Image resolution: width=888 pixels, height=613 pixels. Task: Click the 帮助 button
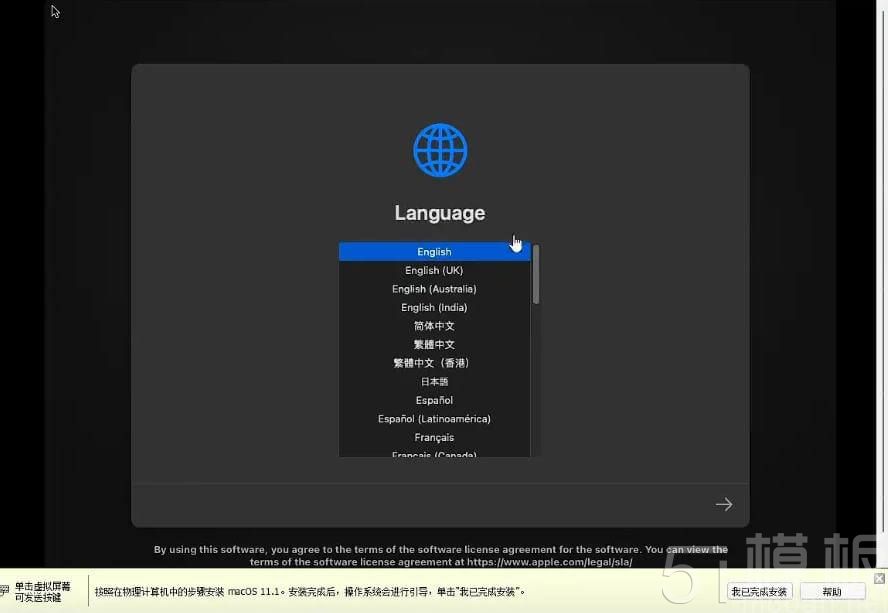pyautogui.click(x=833, y=590)
